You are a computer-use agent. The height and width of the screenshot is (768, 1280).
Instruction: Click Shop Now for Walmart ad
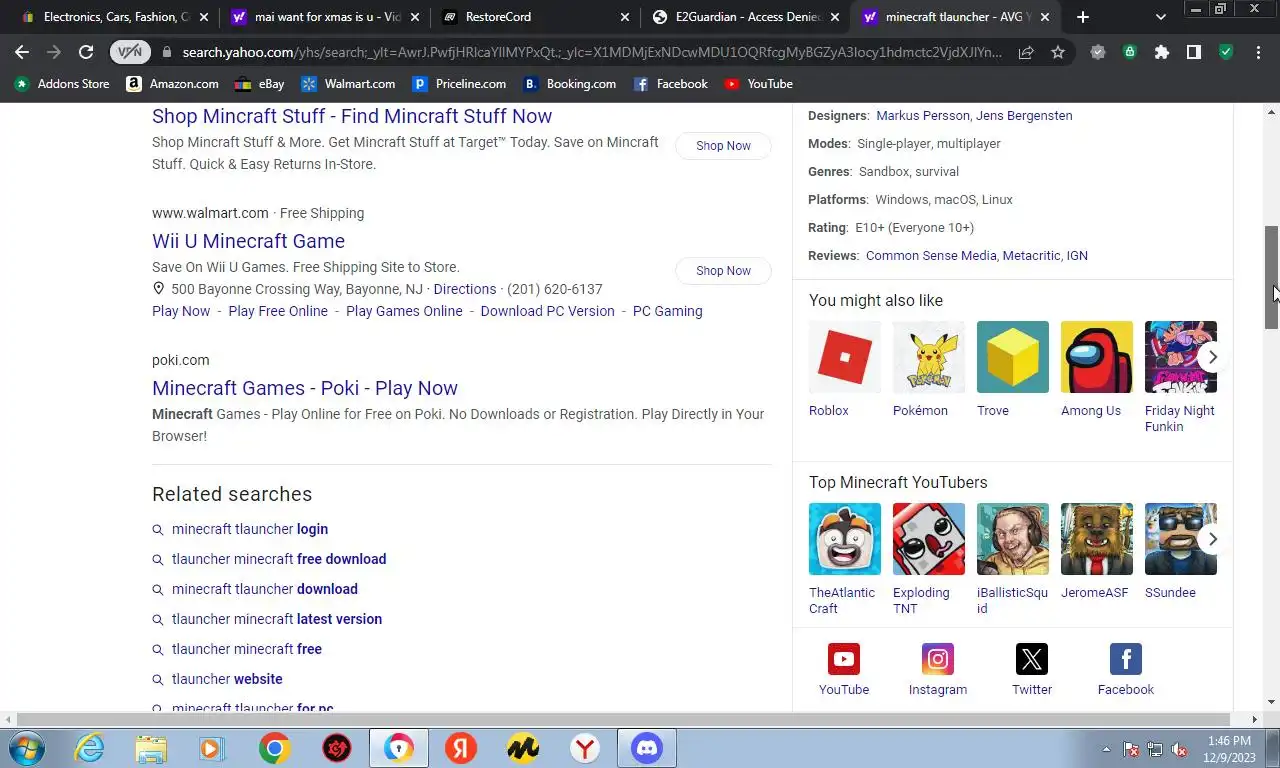[723, 271]
